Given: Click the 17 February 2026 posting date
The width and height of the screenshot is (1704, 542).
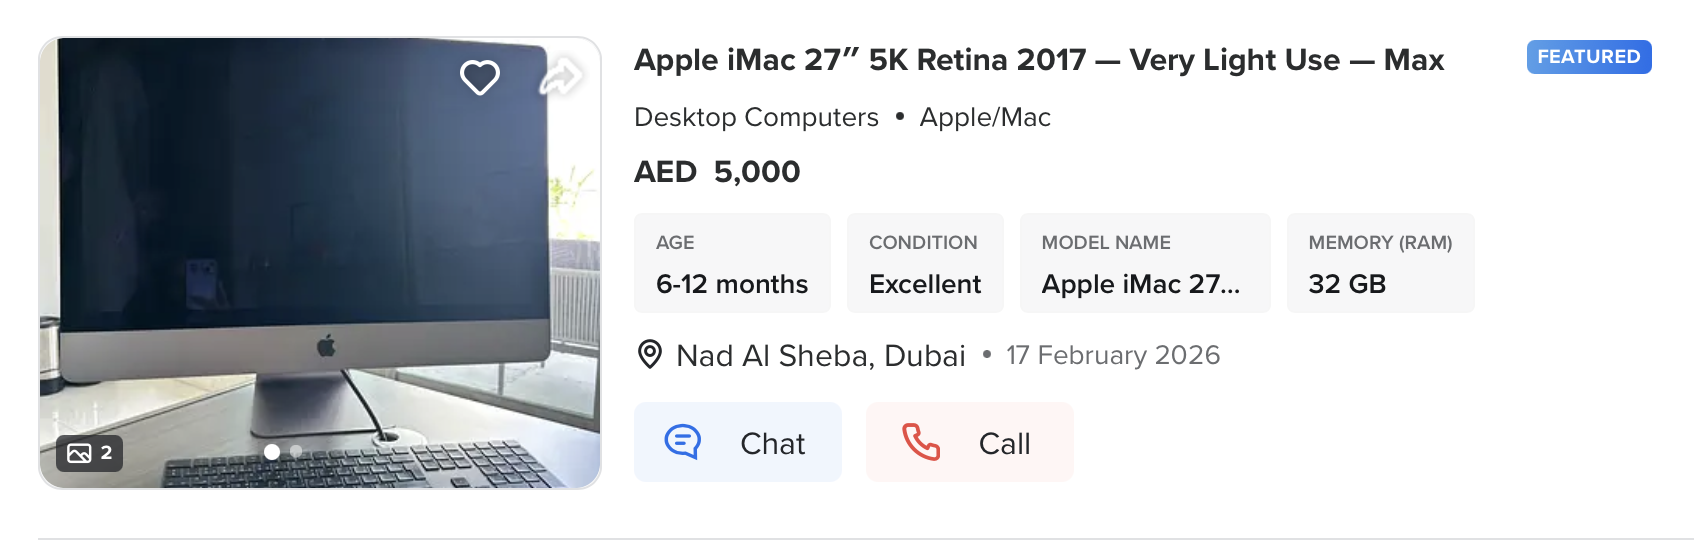Looking at the screenshot, I should coord(1113,356).
